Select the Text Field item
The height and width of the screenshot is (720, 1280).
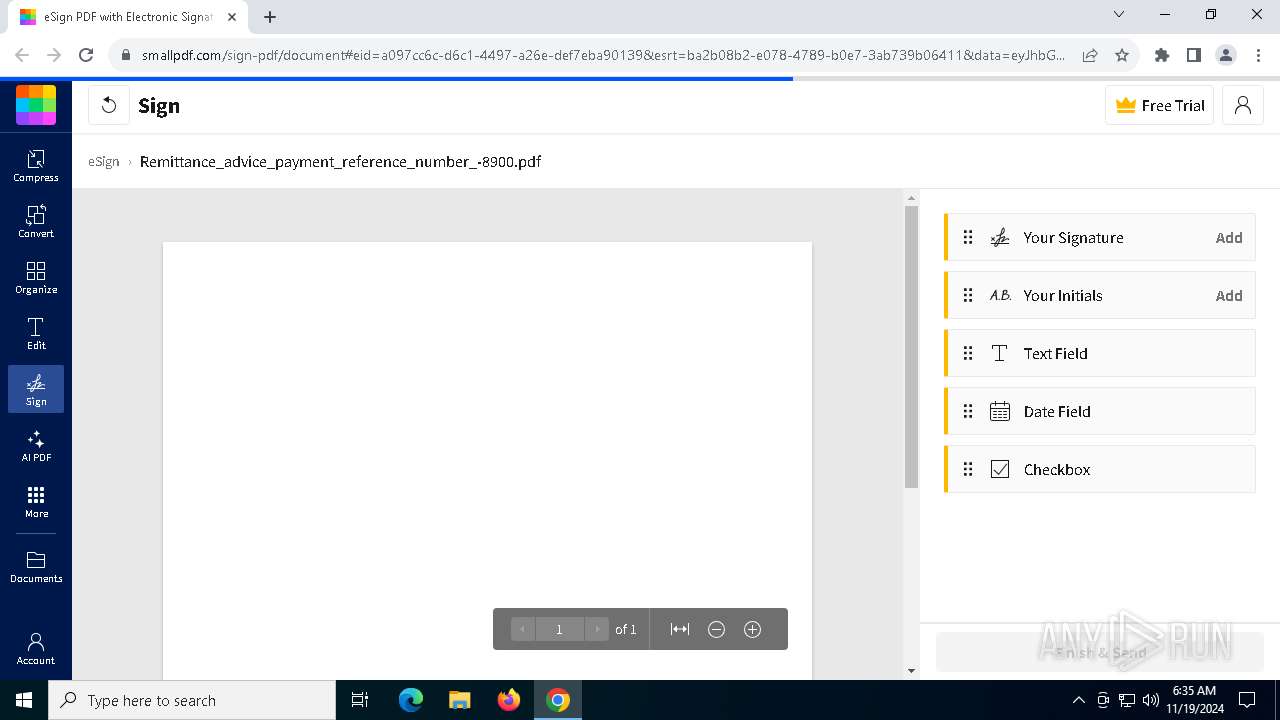coord(1100,354)
